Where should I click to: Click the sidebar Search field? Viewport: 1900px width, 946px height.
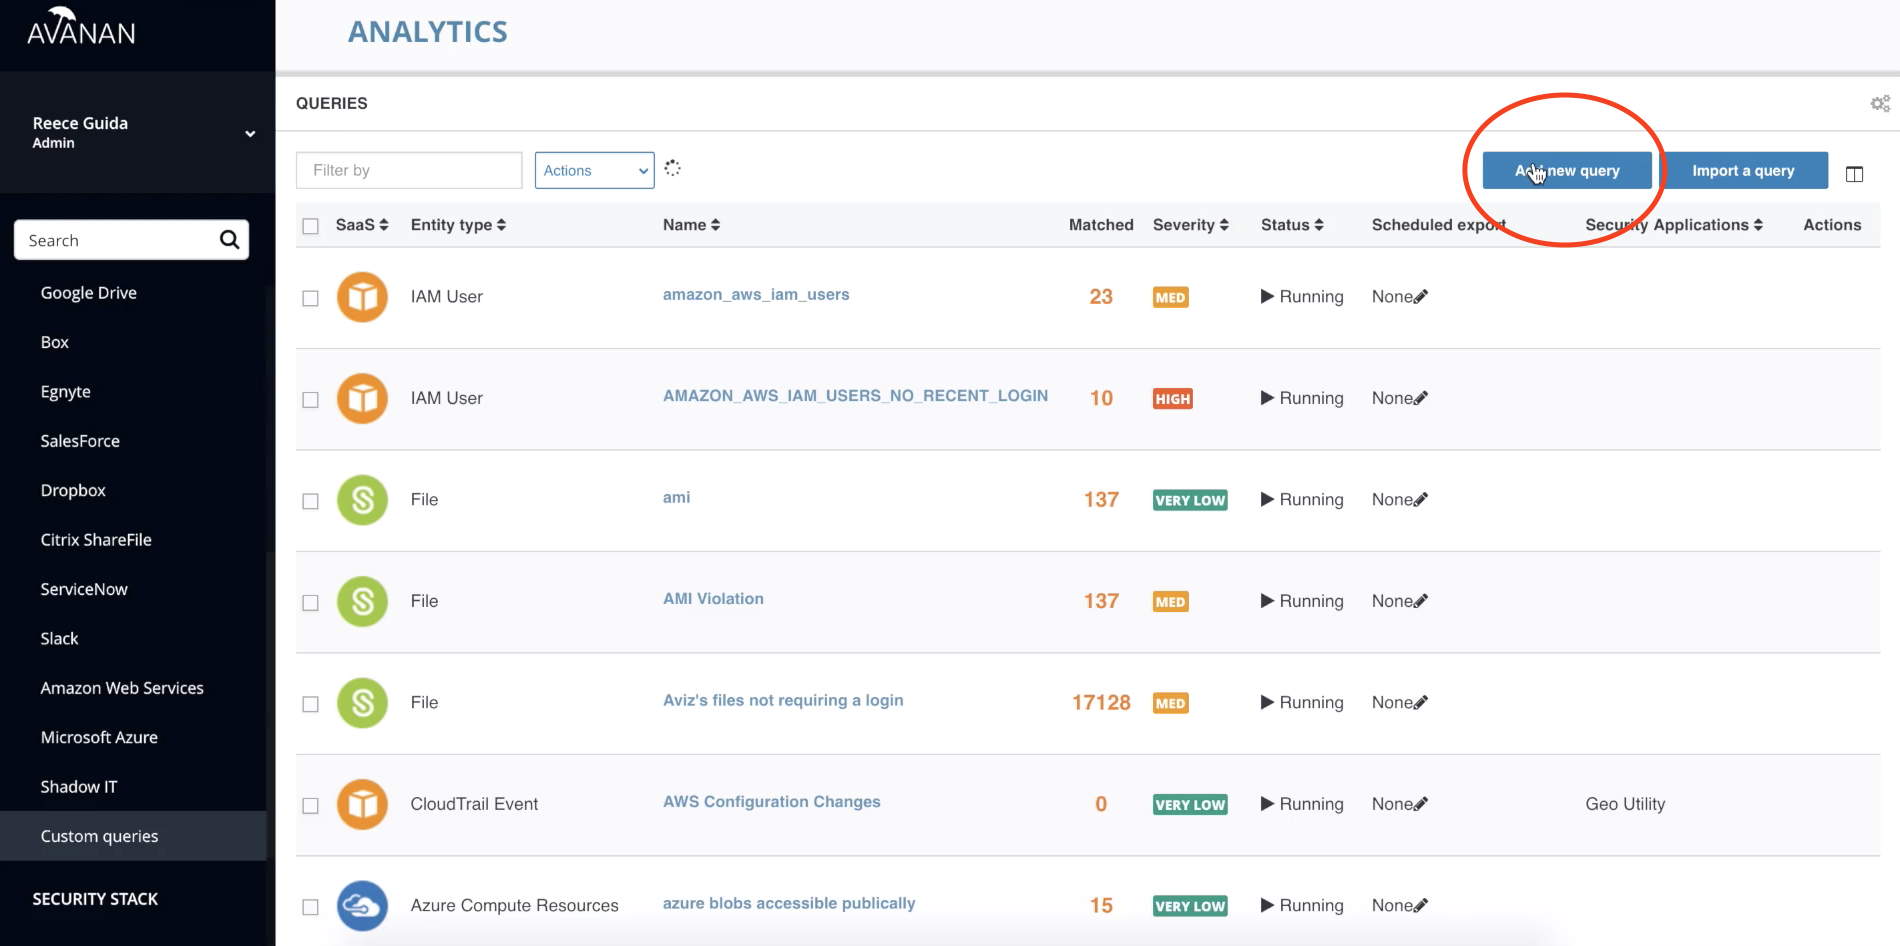pos(118,240)
